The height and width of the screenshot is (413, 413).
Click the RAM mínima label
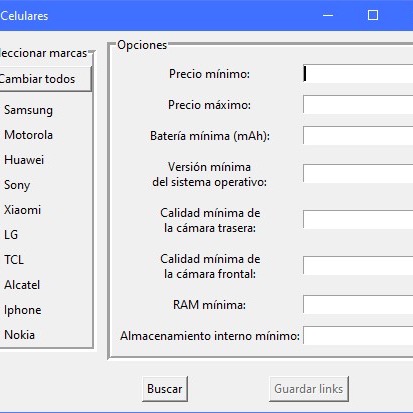[x=209, y=305]
